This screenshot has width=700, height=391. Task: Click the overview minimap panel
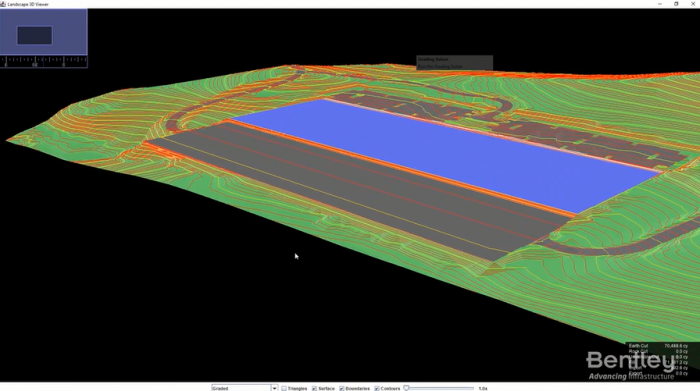point(44,32)
